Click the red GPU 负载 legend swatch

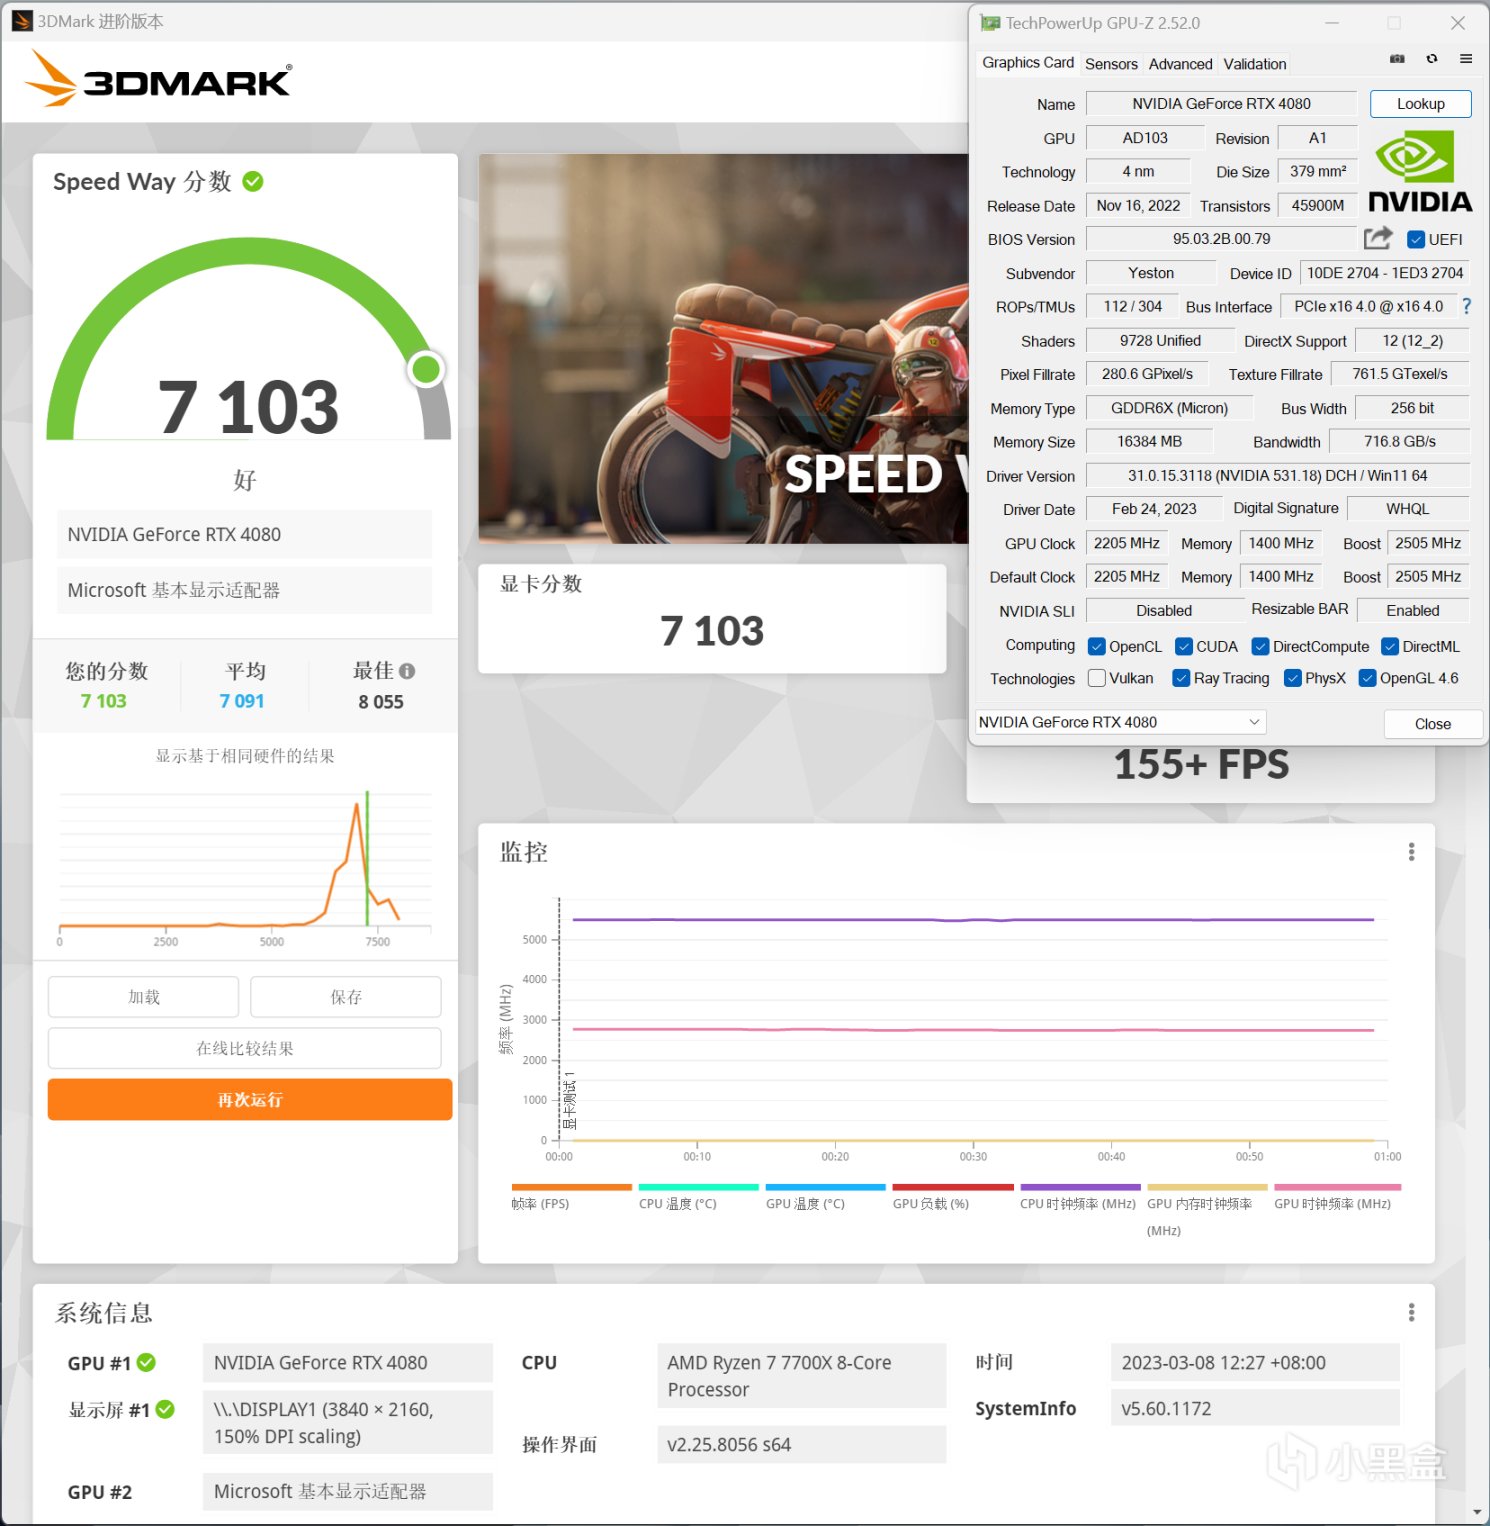pyautogui.click(x=952, y=1187)
